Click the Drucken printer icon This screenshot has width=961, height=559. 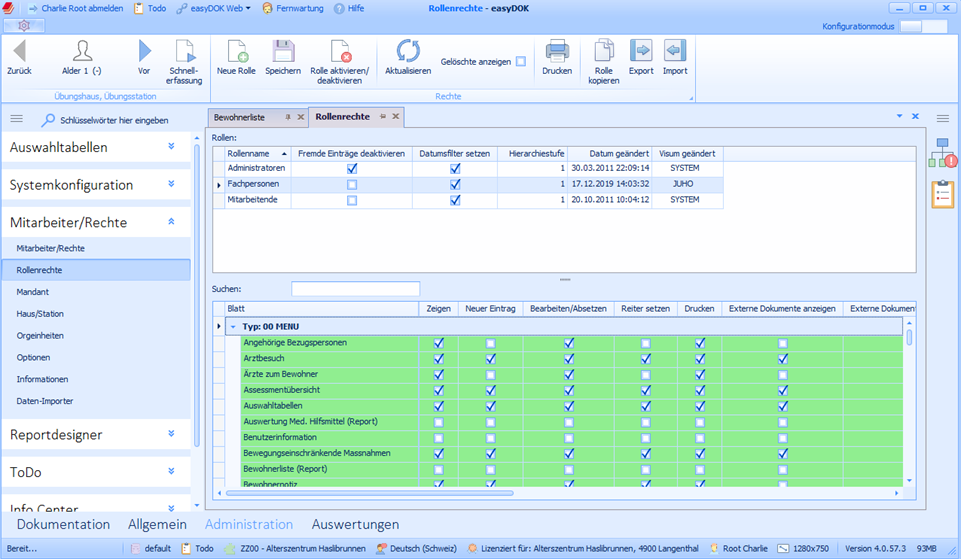[x=557, y=51]
